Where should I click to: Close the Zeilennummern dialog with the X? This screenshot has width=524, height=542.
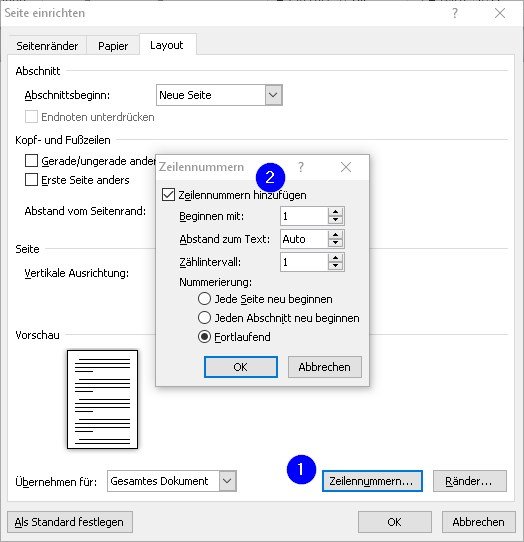pos(346,167)
